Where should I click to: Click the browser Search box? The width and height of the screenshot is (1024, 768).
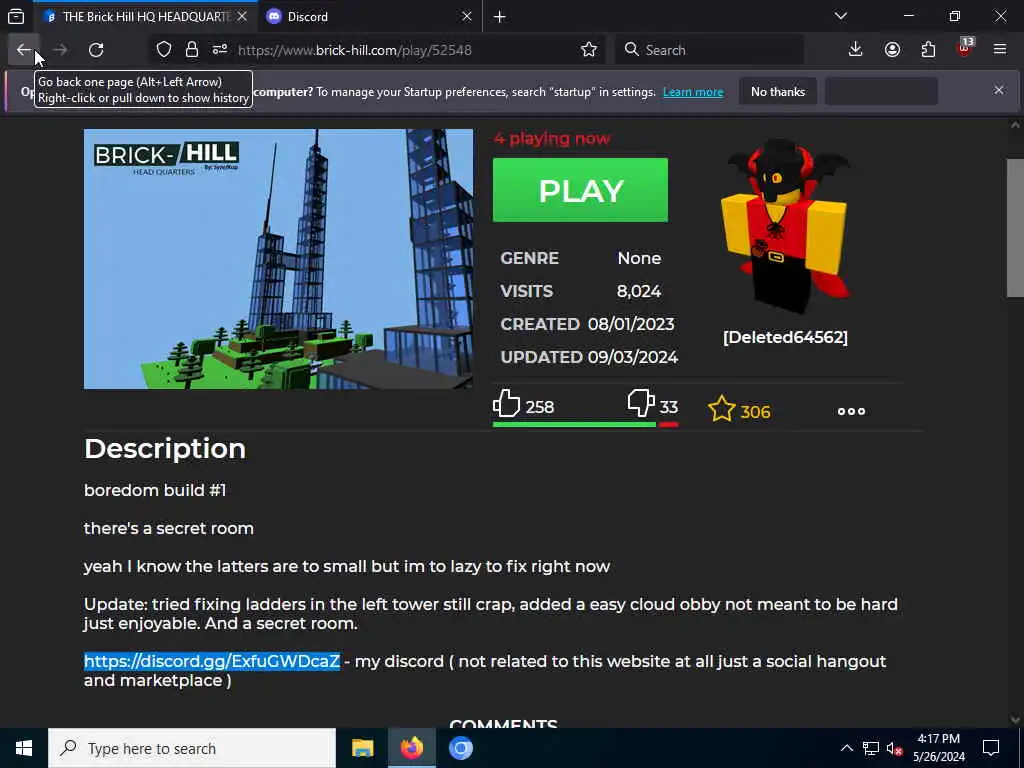coord(710,50)
